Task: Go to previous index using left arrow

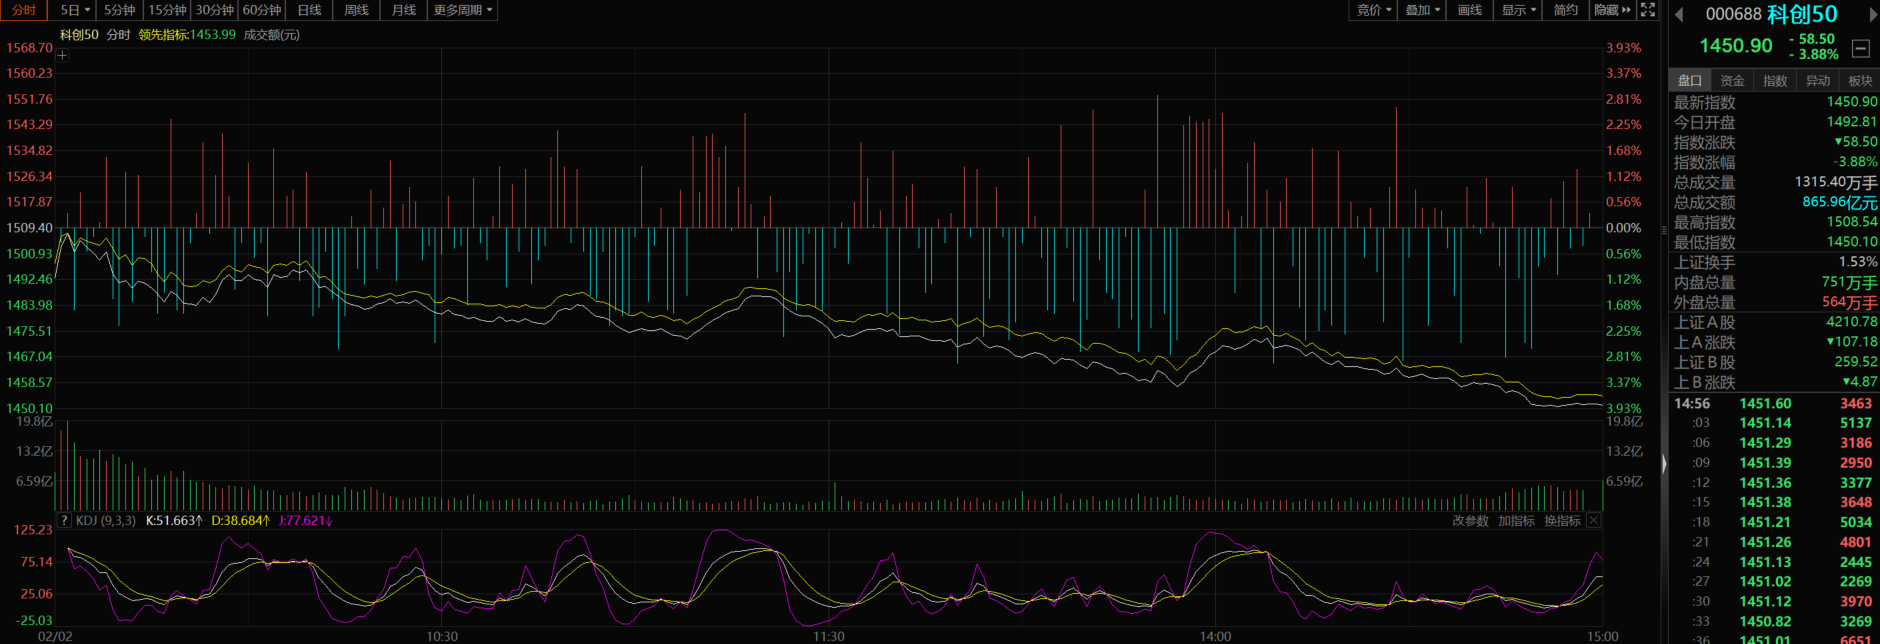Action: (1679, 14)
